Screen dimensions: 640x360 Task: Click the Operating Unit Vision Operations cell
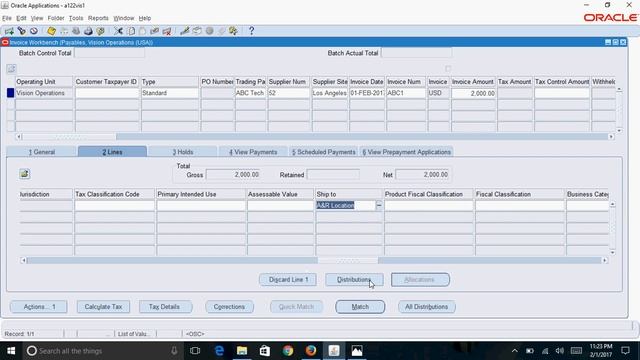point(44,93)
